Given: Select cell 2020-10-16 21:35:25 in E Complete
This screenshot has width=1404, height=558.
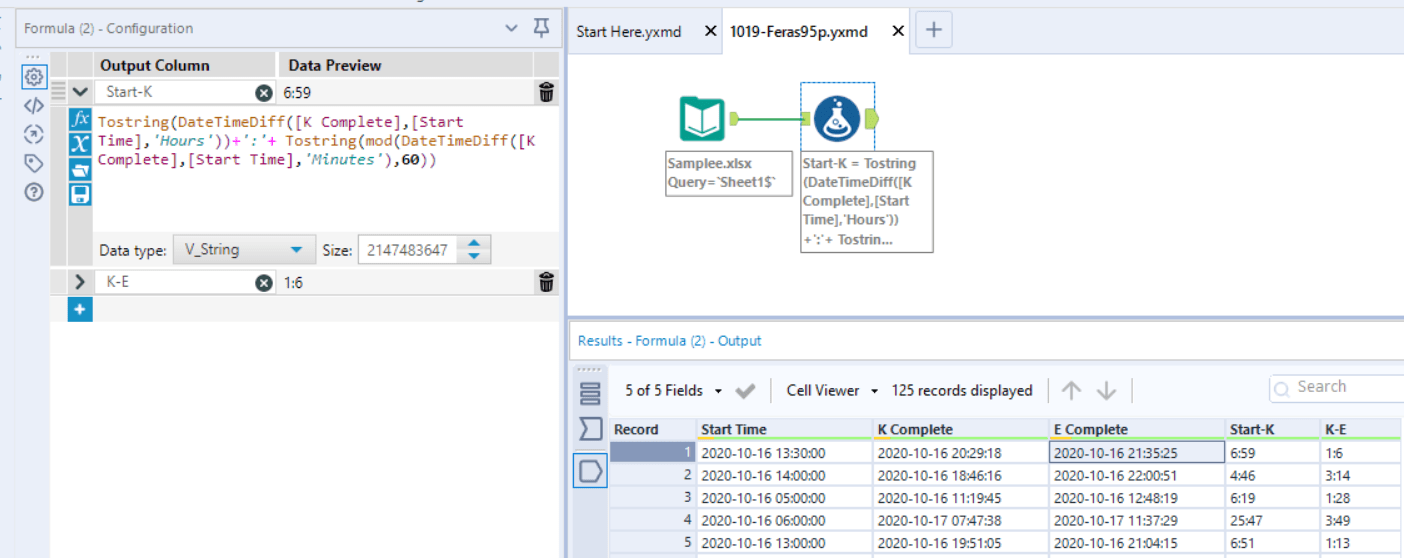Looking at the screenshot, I should (x=1136, y=452).
